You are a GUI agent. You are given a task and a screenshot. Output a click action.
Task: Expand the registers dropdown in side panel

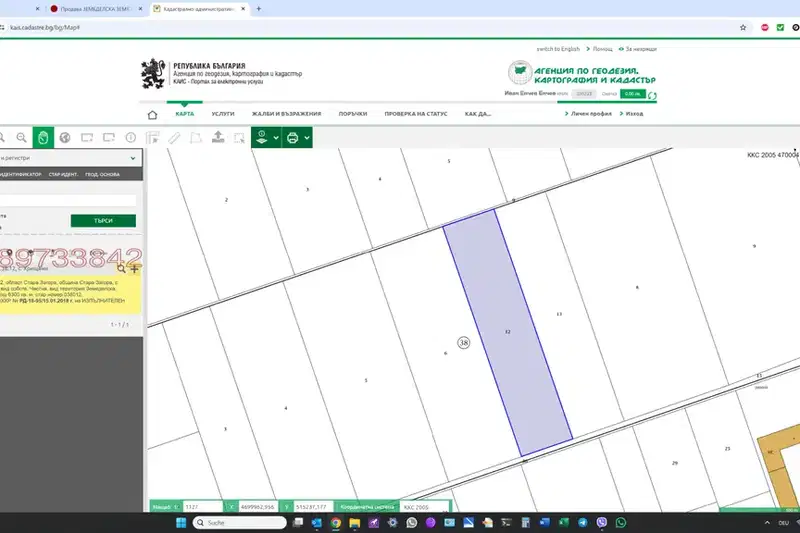(133, 158)
